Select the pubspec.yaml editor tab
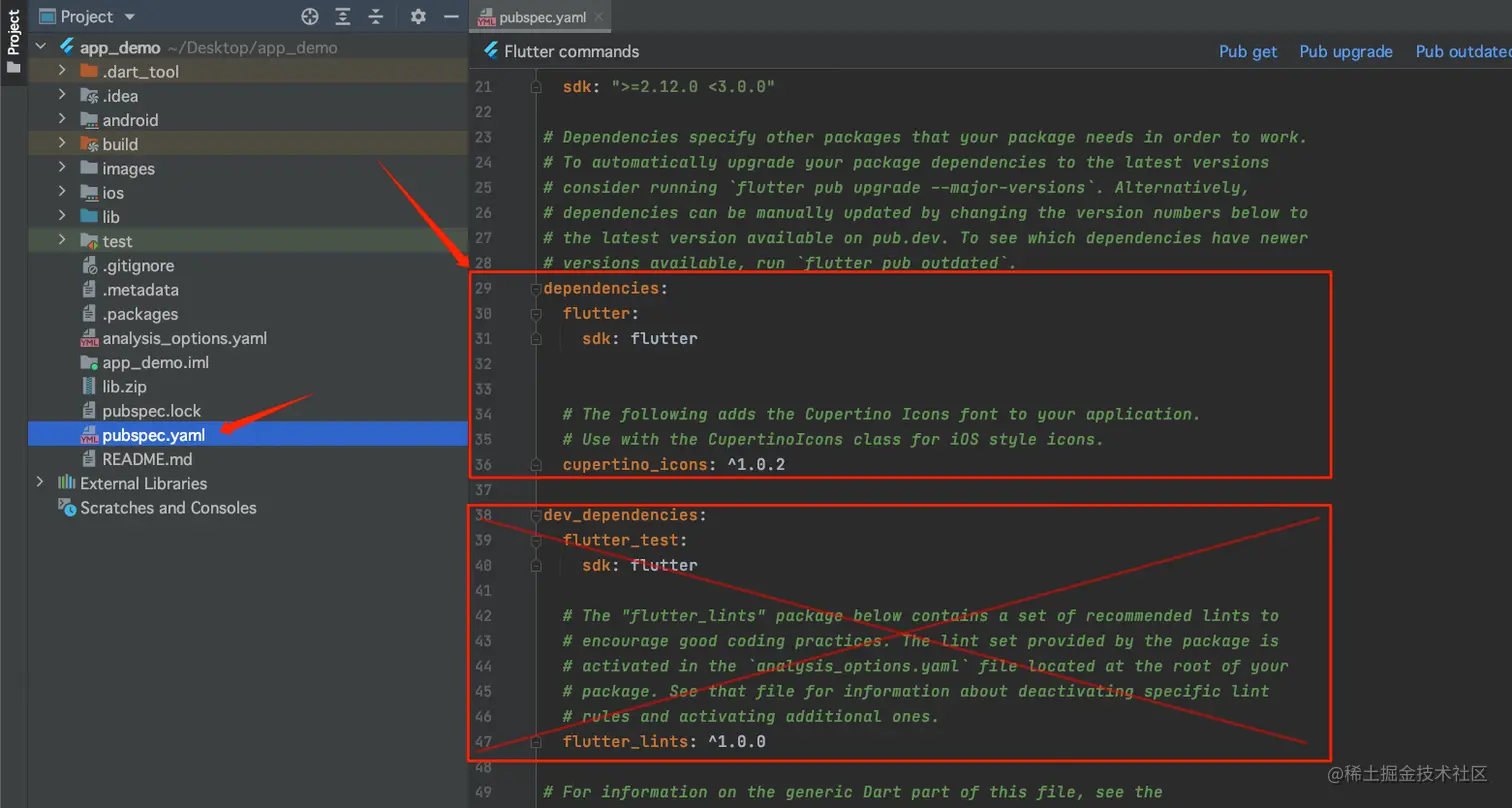Viewport: 1512px width, 808px height. coord(540,17)
